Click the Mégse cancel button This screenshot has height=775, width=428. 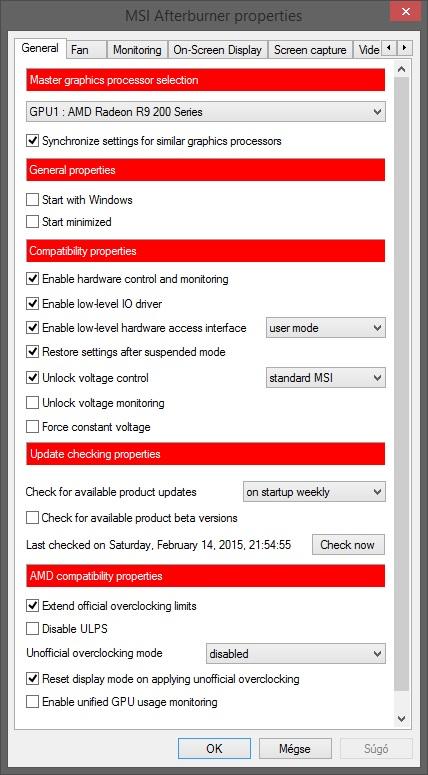[295, 748]
